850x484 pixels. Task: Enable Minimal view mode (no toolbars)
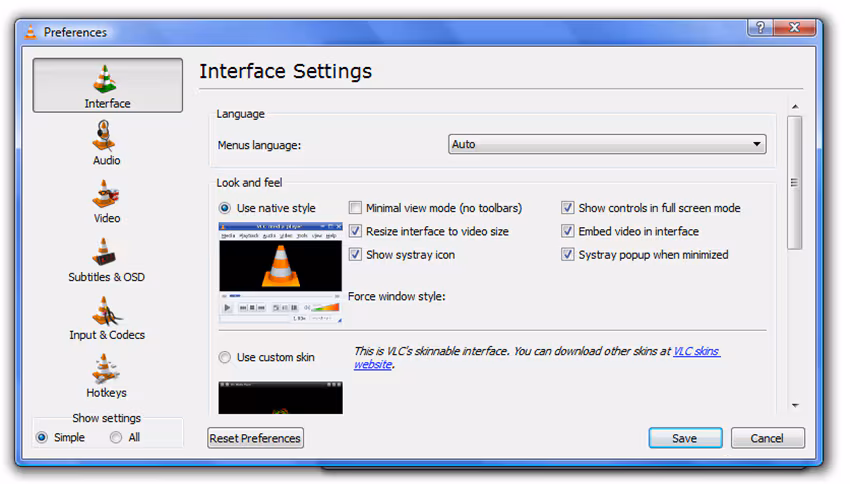click(x=355, y=208)
